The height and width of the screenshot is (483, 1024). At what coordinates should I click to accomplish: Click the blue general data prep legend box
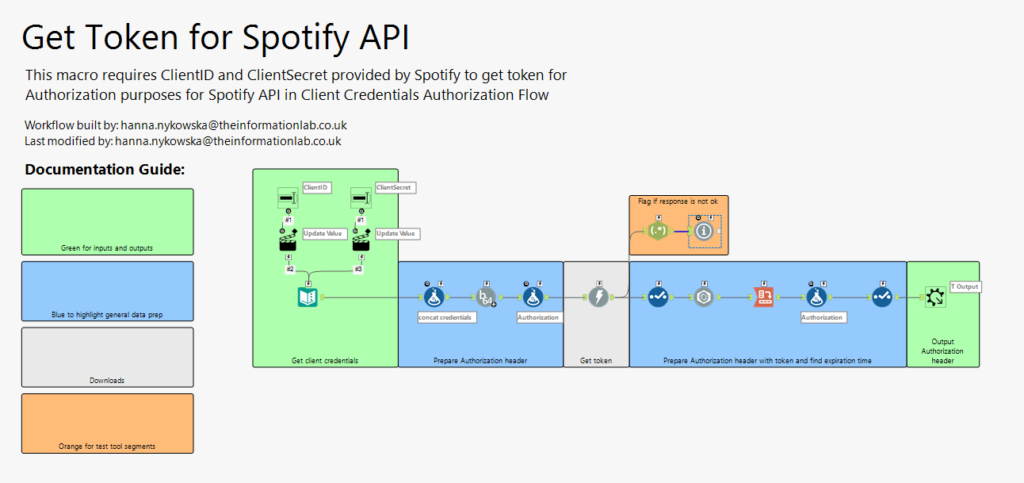(x=107, y=291)
